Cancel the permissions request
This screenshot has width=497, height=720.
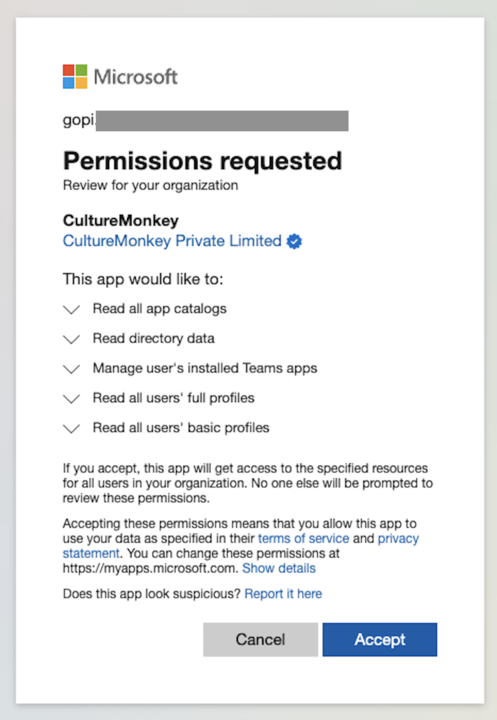(260, 639)
